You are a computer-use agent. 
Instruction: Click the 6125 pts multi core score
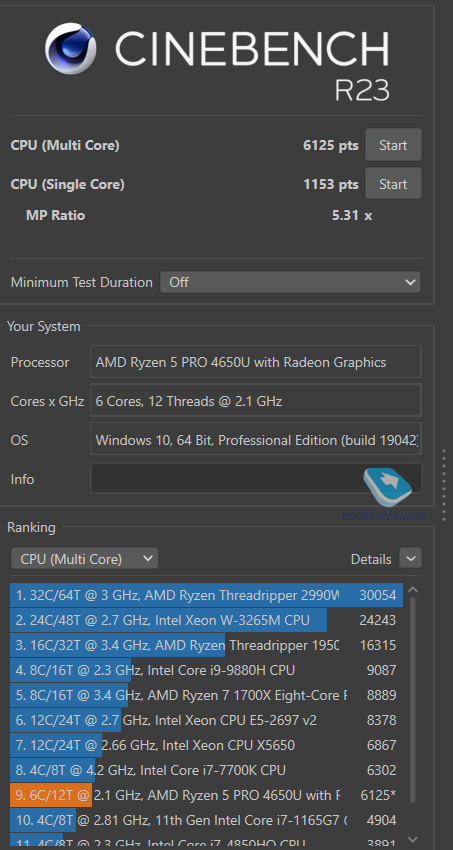pyautogui.click(x=331, y=145)
